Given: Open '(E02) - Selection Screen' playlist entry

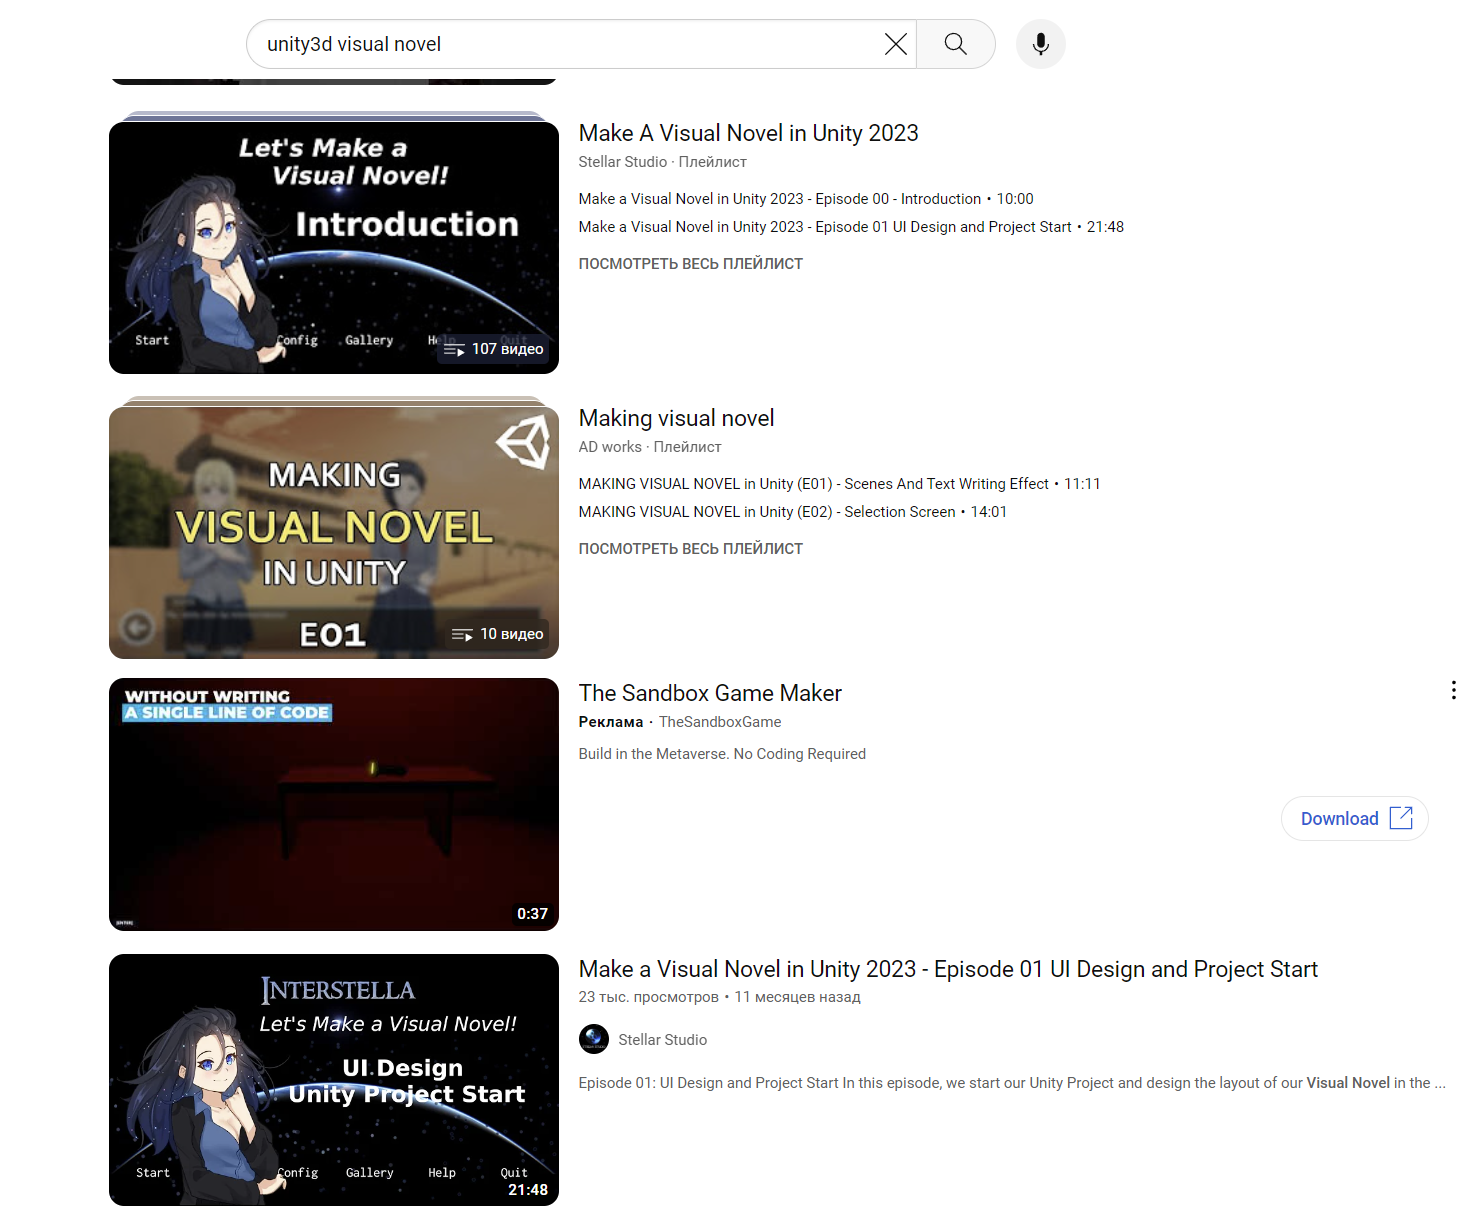Looking at the screenshot, I should [x=793, y=512].
